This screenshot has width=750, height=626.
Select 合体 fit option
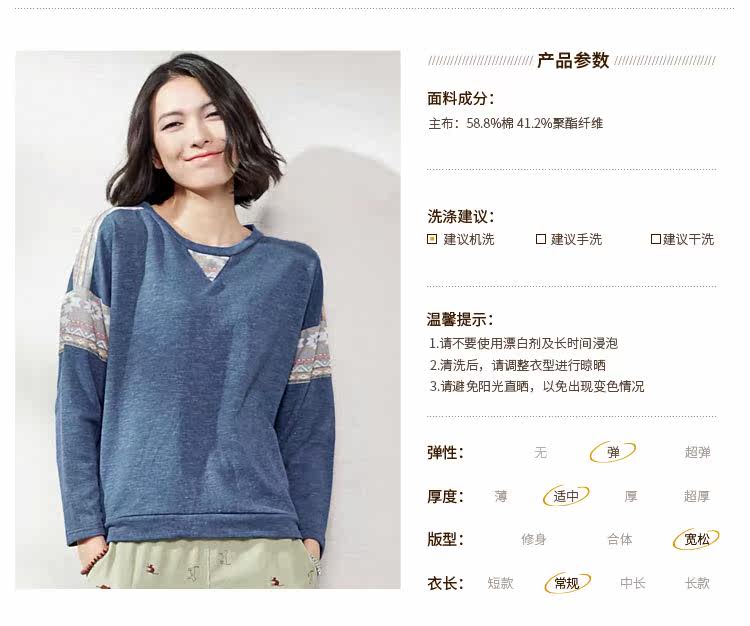(x=620, y=540)
